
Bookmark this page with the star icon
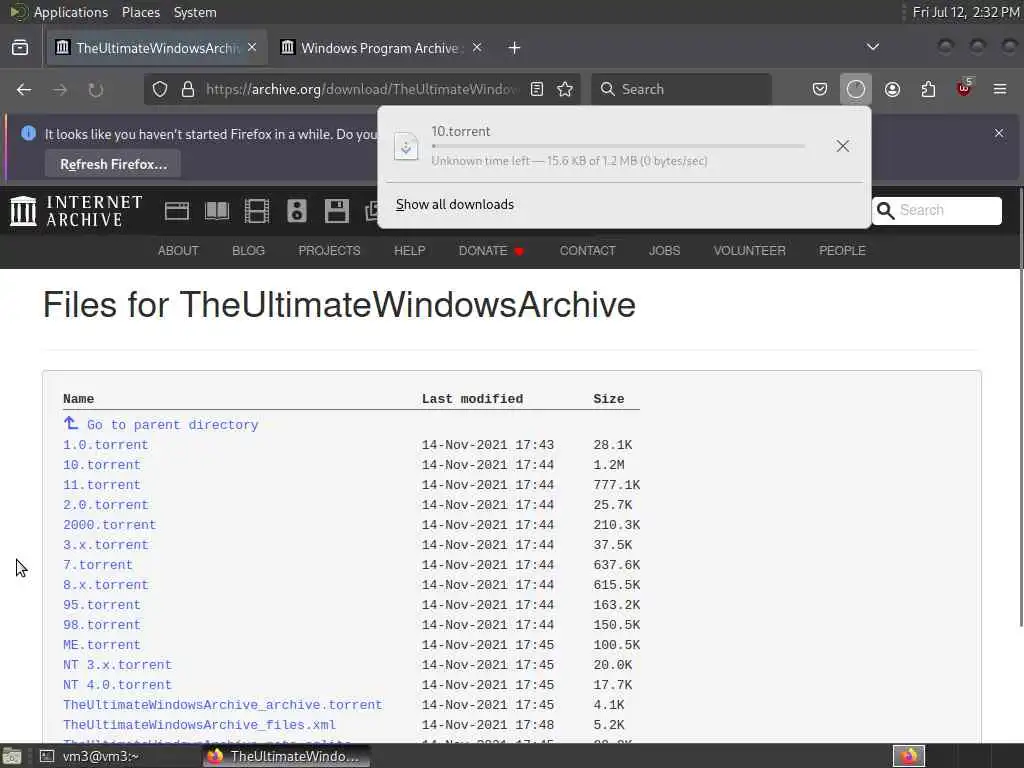(565, 89)
